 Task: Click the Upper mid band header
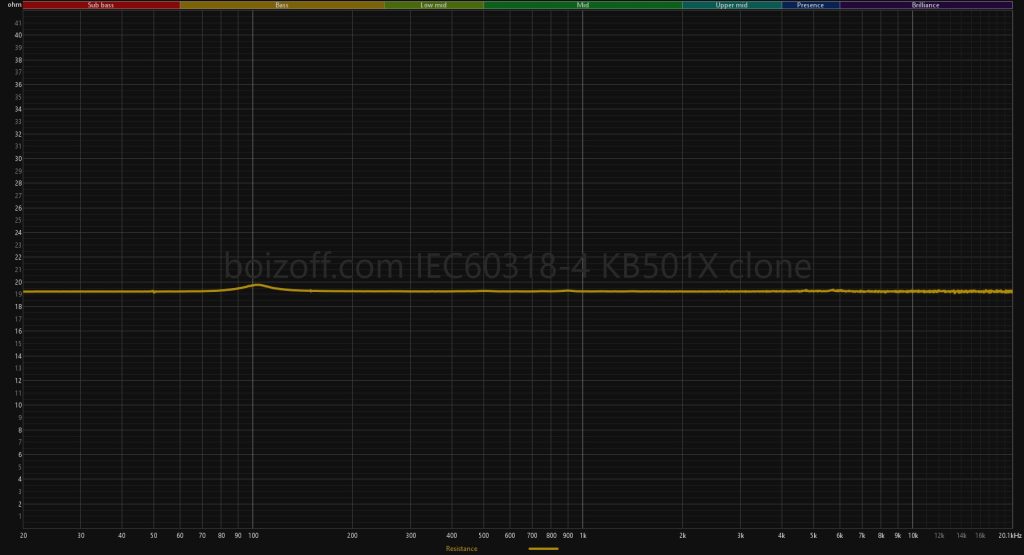click(732, 5)
